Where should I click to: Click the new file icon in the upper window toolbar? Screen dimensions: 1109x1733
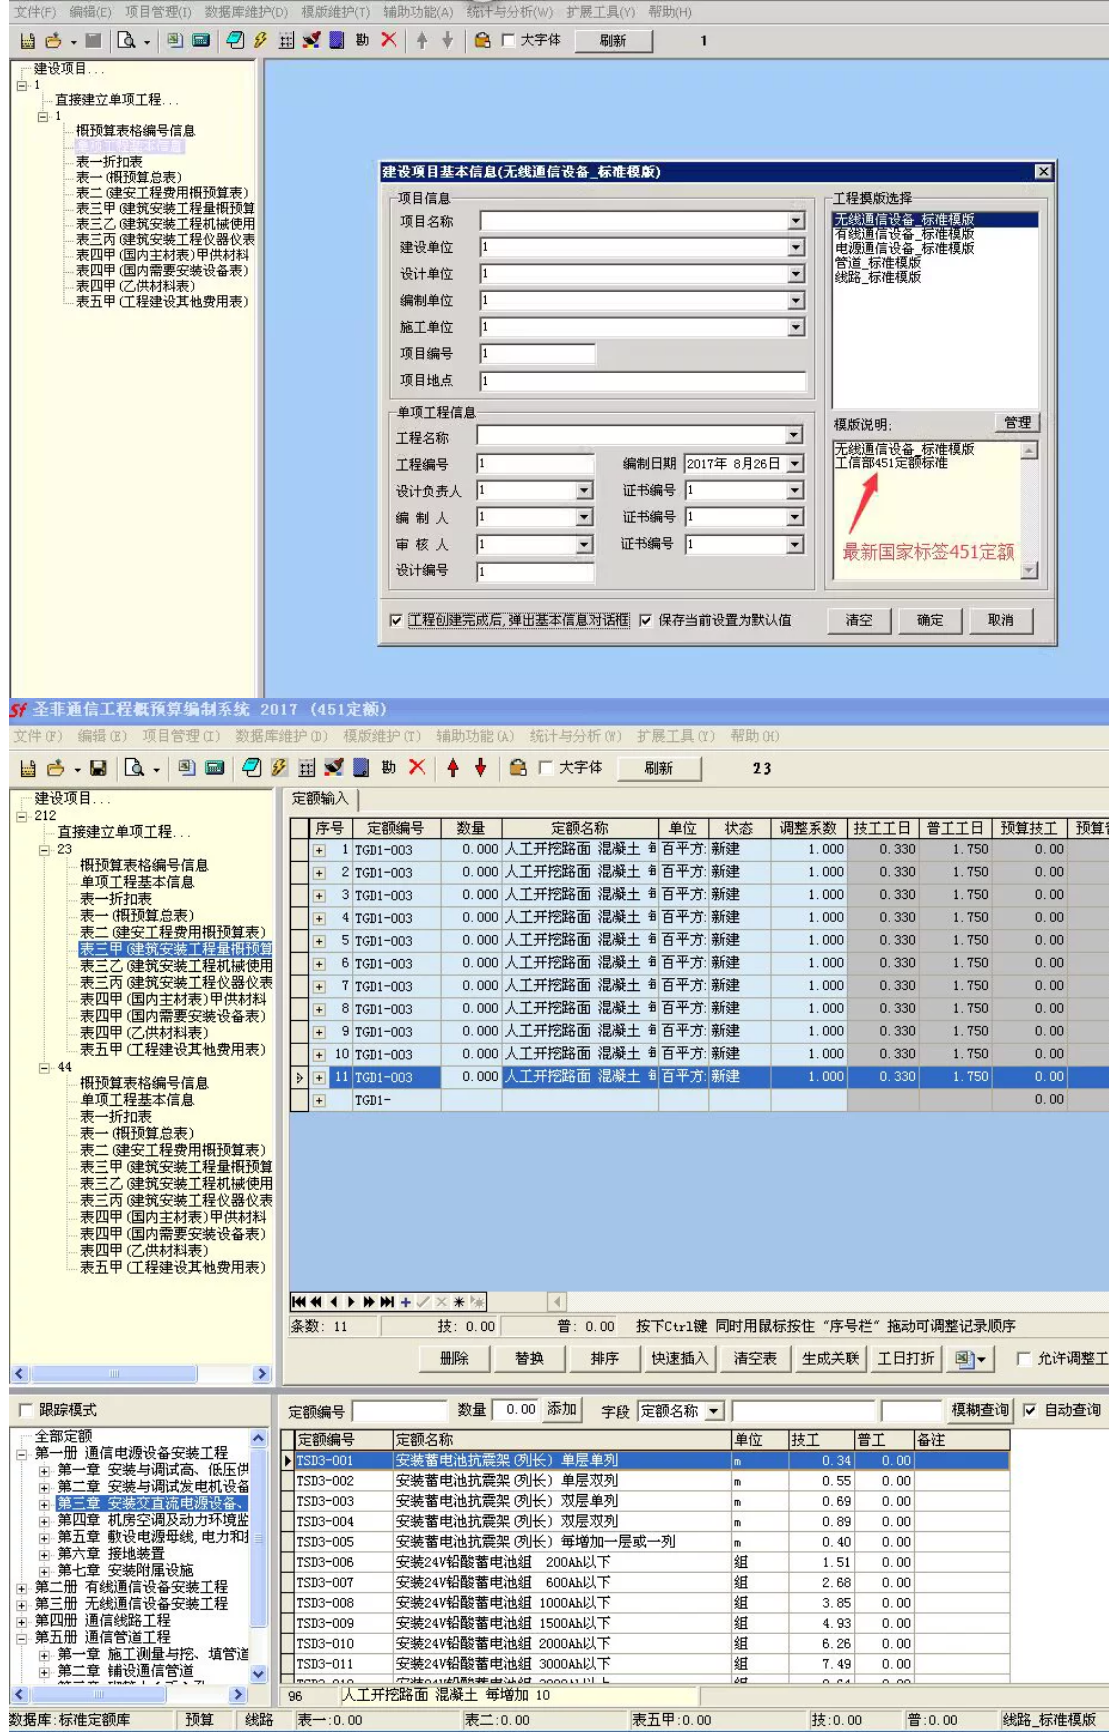pyautogui.click(x=27, y=40)
